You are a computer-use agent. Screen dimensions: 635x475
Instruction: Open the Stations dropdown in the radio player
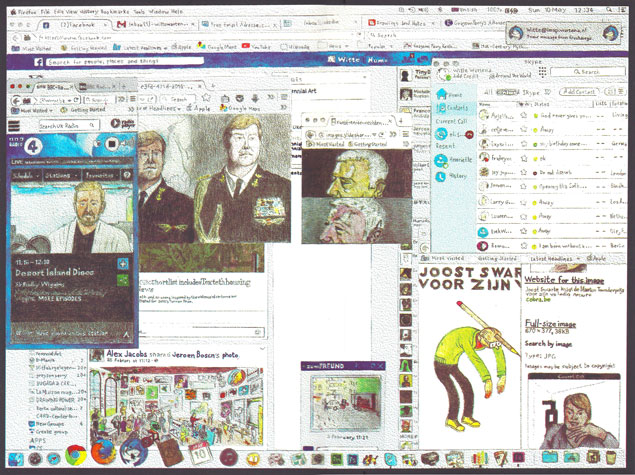pos(62,175)
